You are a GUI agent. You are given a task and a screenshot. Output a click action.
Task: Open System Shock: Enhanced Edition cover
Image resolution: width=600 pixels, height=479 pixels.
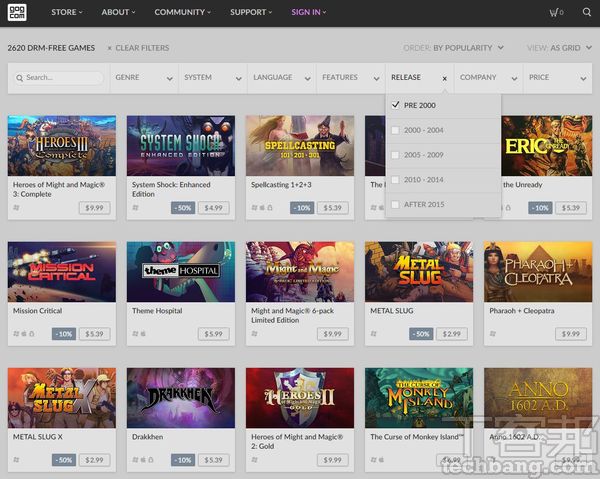[x=180, y=145]
